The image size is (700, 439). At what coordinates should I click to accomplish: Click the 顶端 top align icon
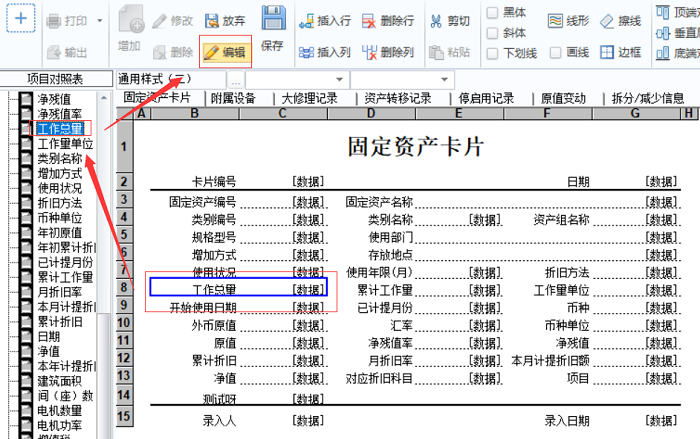pyautogui.click(x=663, y=12)
